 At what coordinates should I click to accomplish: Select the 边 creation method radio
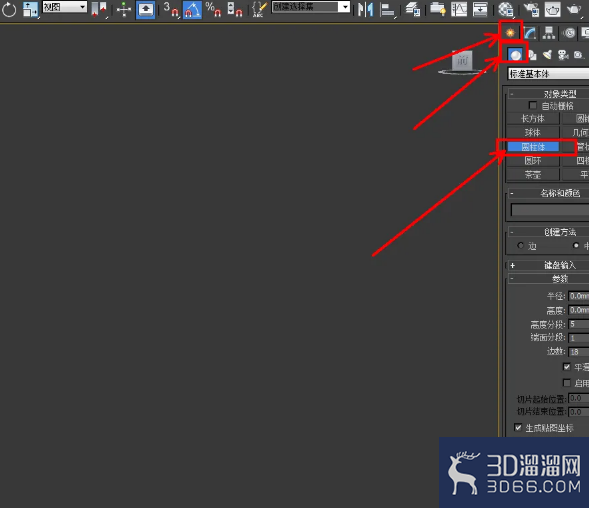point(520,246)
